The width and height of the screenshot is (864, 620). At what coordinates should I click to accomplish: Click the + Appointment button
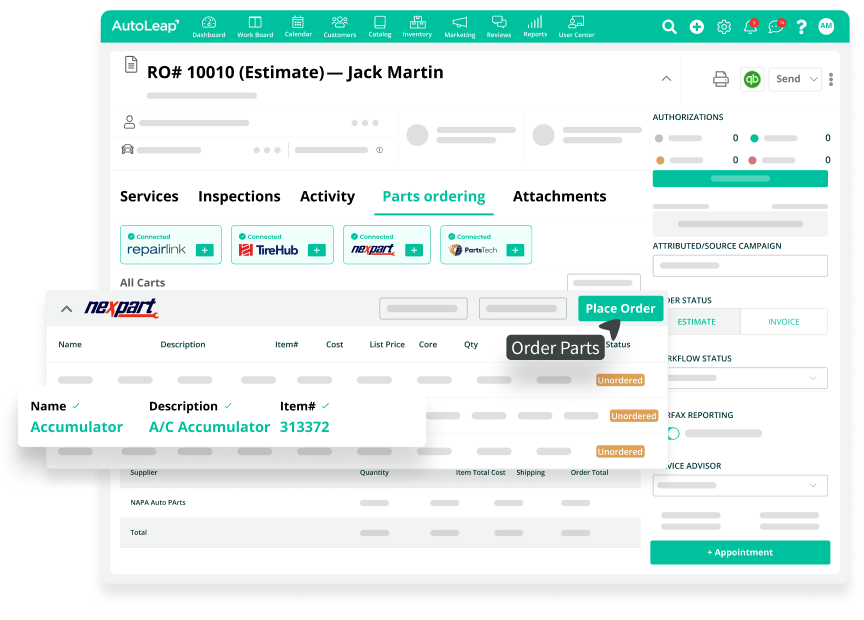tap(740, 552)
